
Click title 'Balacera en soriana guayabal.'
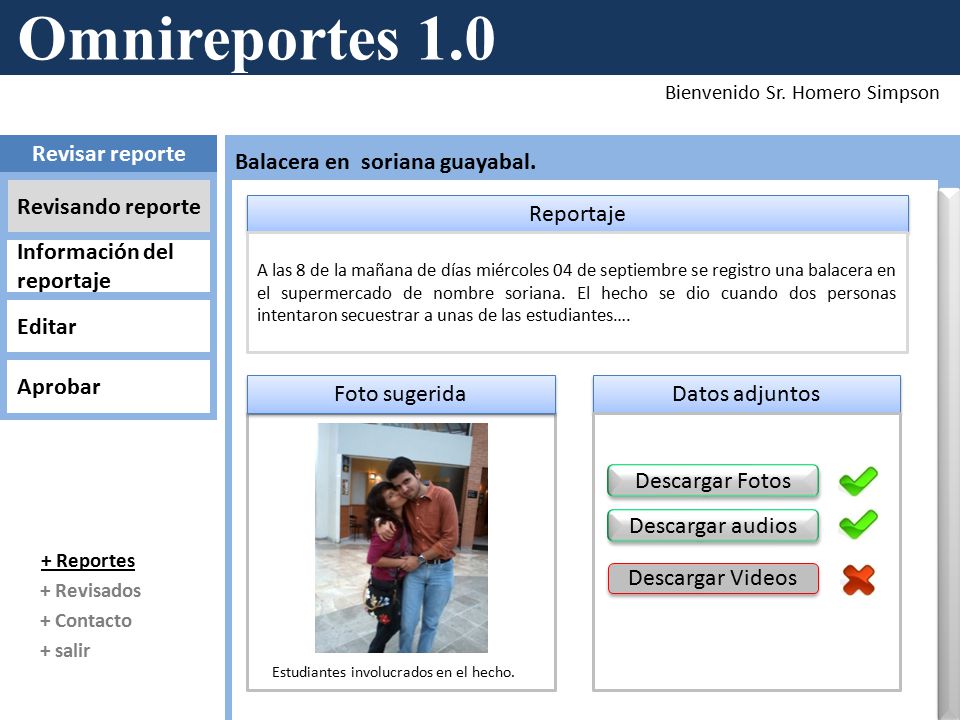tap(385, 162)
